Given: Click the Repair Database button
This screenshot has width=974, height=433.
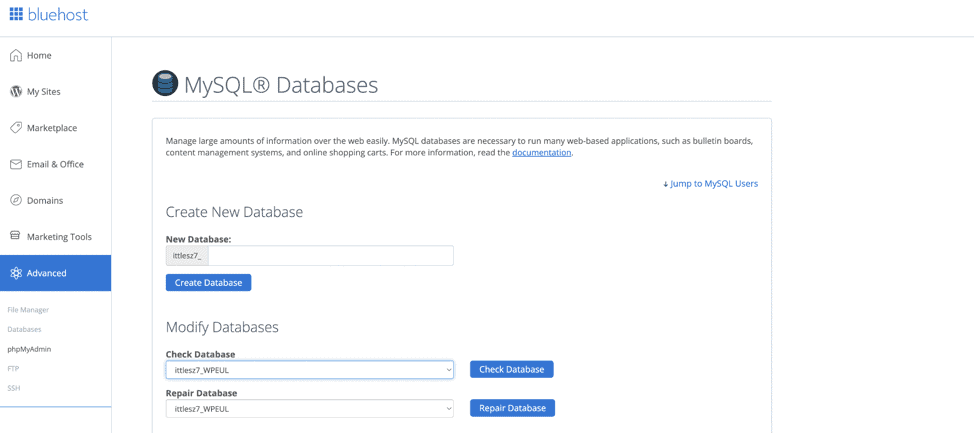Looking at the screenshot, I should (x=512, y=408).
